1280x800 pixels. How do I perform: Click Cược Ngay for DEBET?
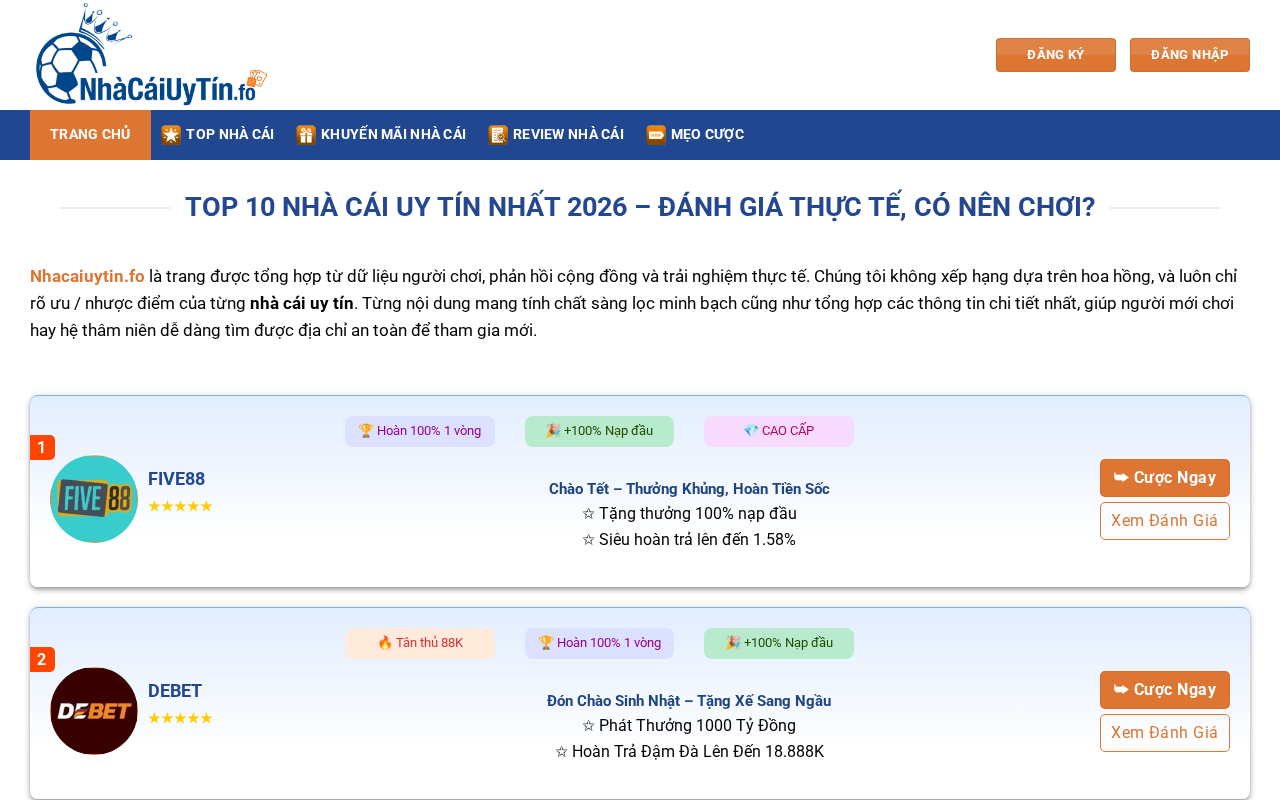click(x=1165, y=690)
